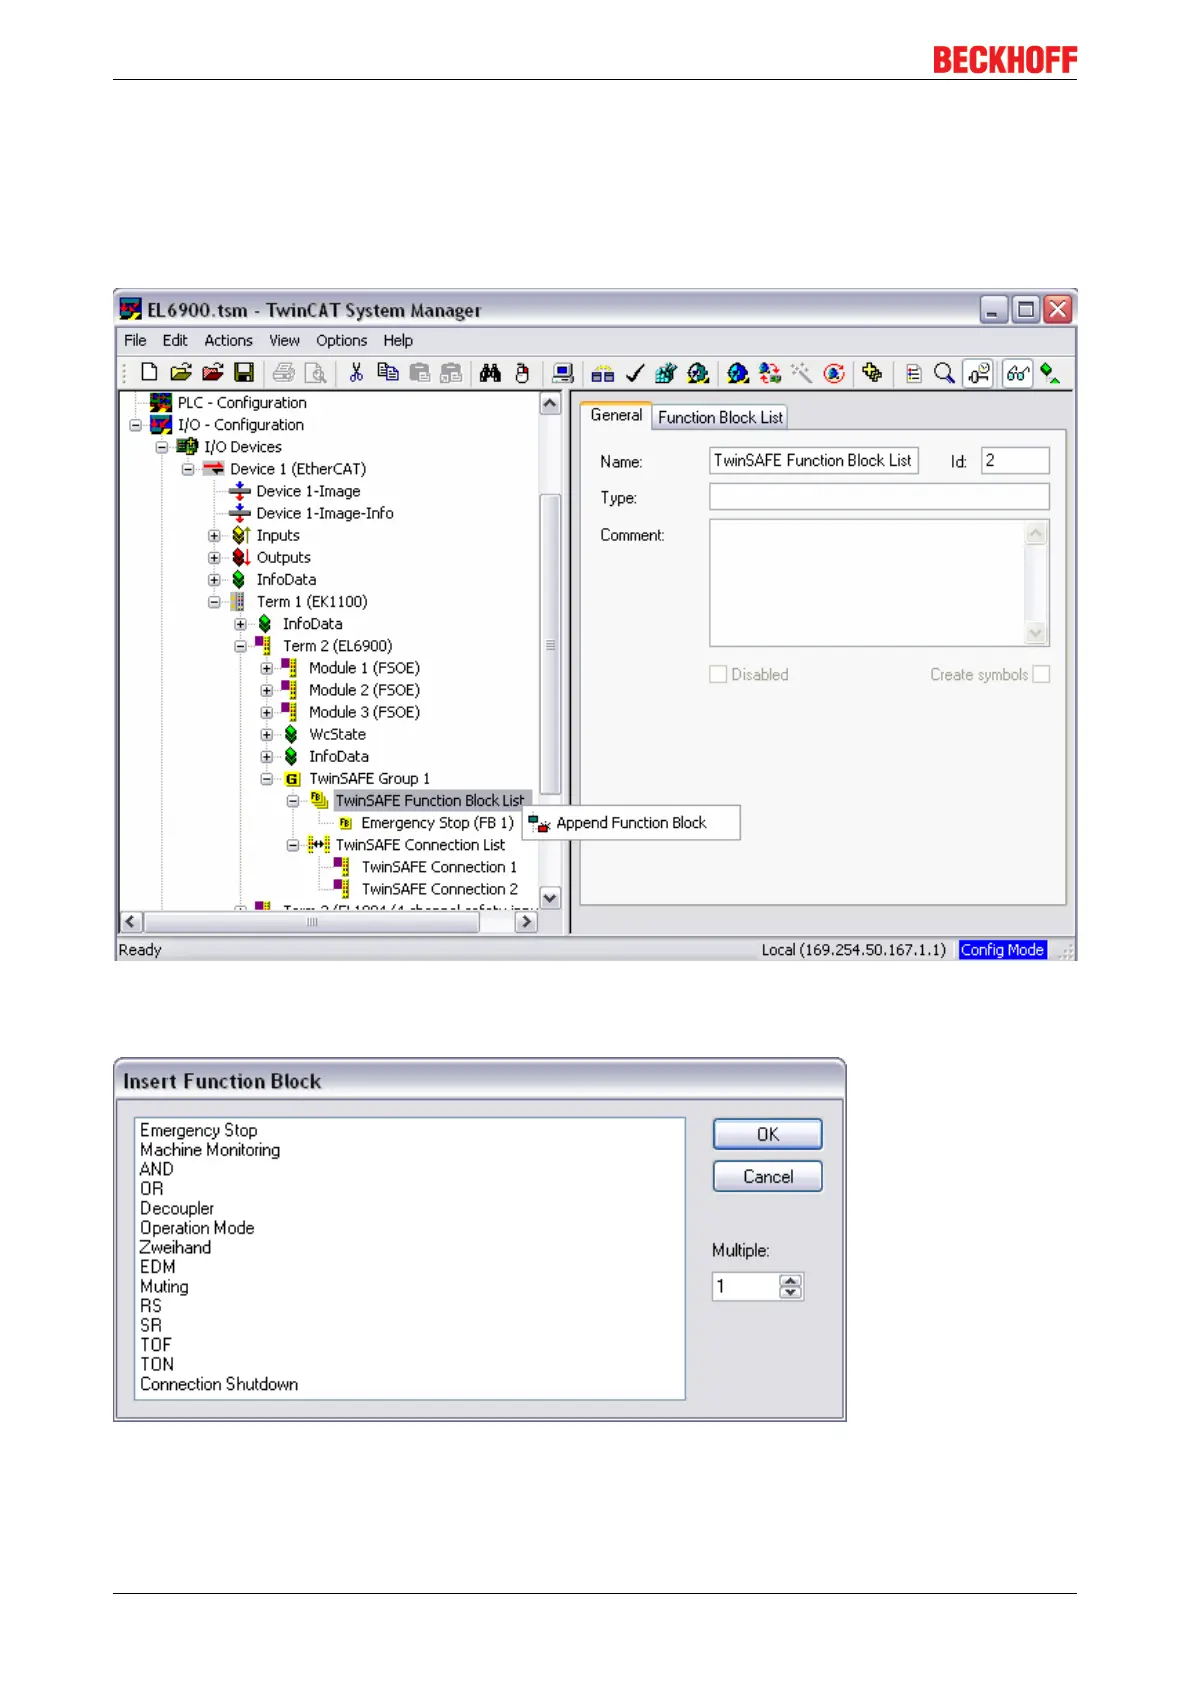
Task: Click the Toggle Free Run State icon
Action: 834,373
